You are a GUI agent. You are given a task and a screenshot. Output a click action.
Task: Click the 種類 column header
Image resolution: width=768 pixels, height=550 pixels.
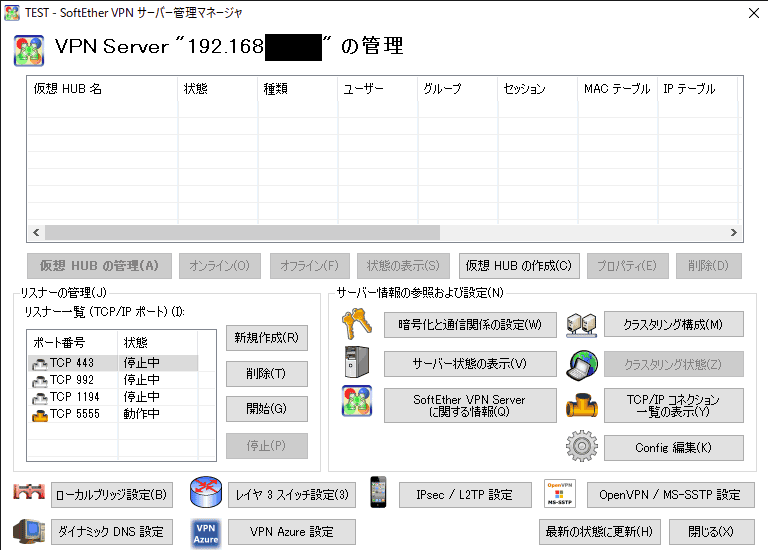point(297,89)
